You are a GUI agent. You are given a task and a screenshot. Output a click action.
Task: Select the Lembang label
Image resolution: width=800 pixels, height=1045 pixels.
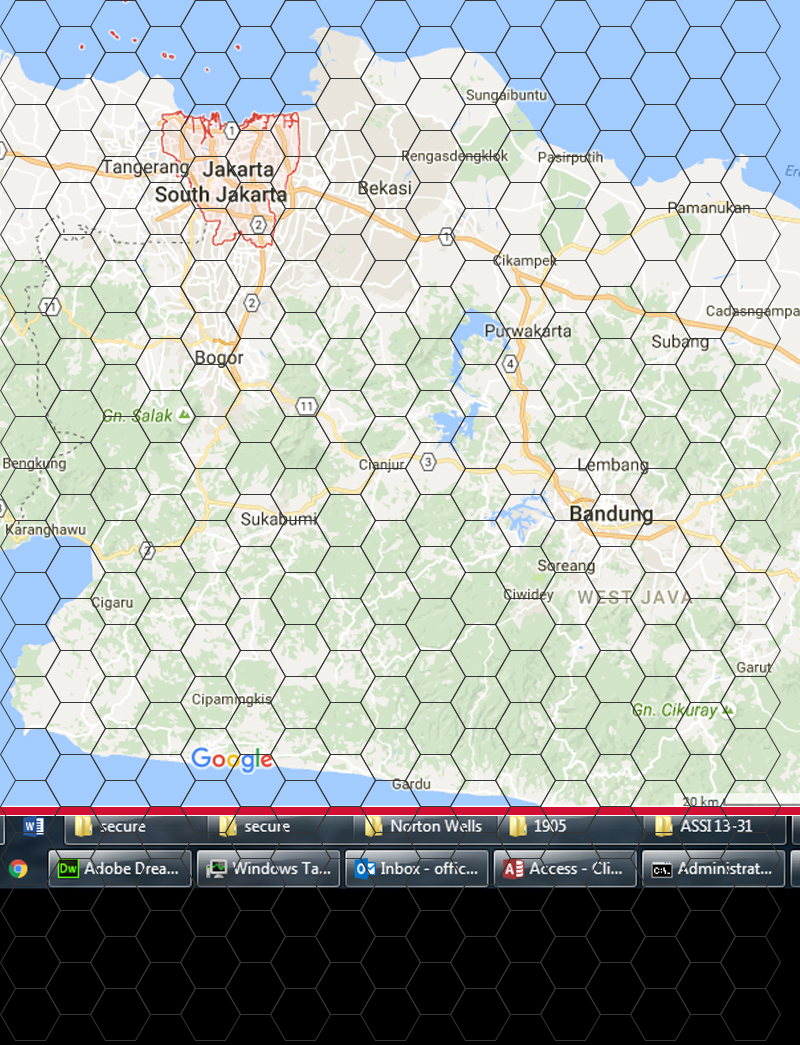pyautogui.click(x=613, y=465)
